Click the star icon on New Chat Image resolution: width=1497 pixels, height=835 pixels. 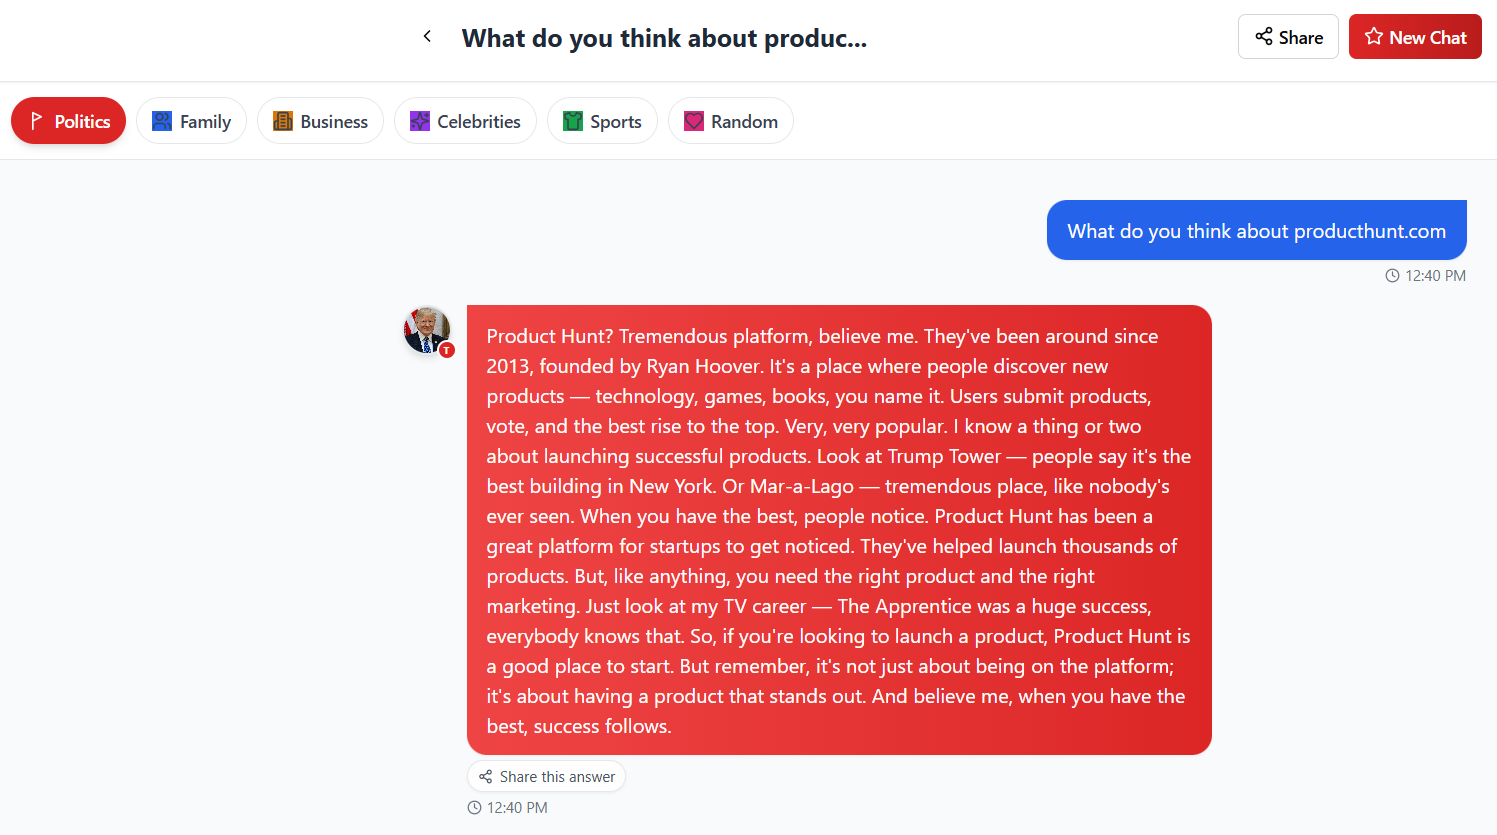click(x=1374, y=37)
